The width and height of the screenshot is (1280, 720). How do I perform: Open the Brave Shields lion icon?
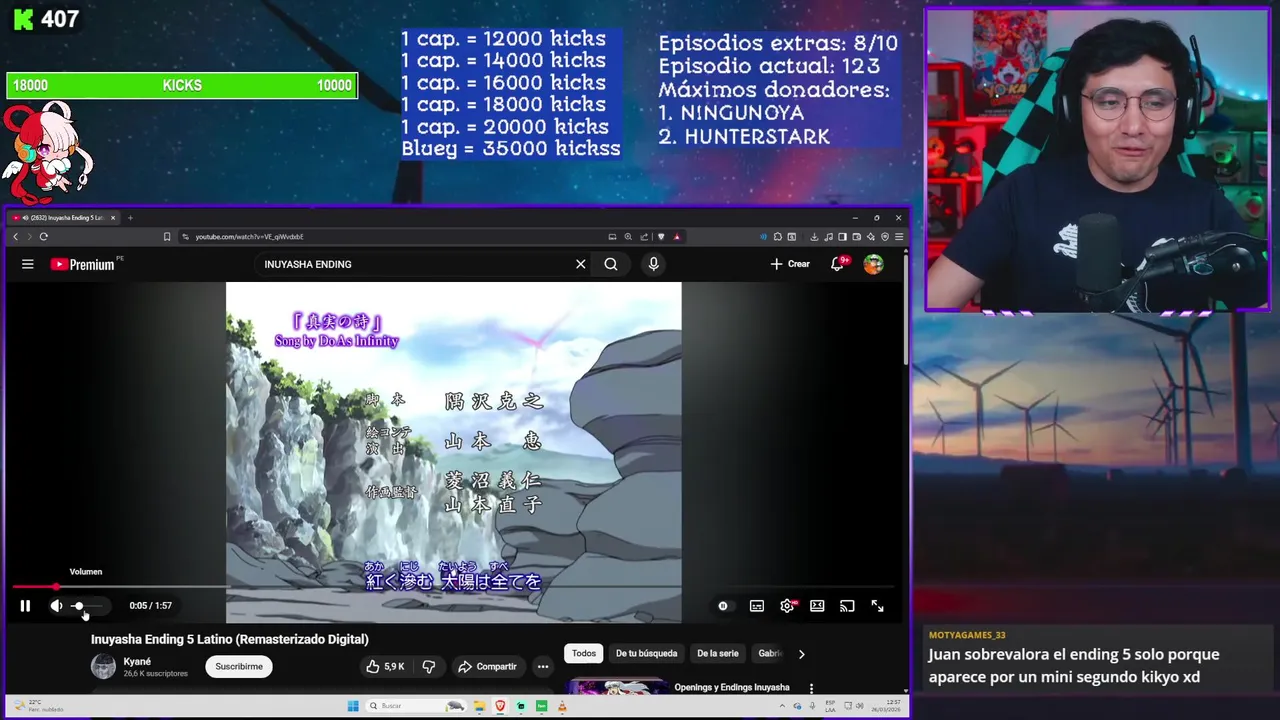click(x=661, y=237)
